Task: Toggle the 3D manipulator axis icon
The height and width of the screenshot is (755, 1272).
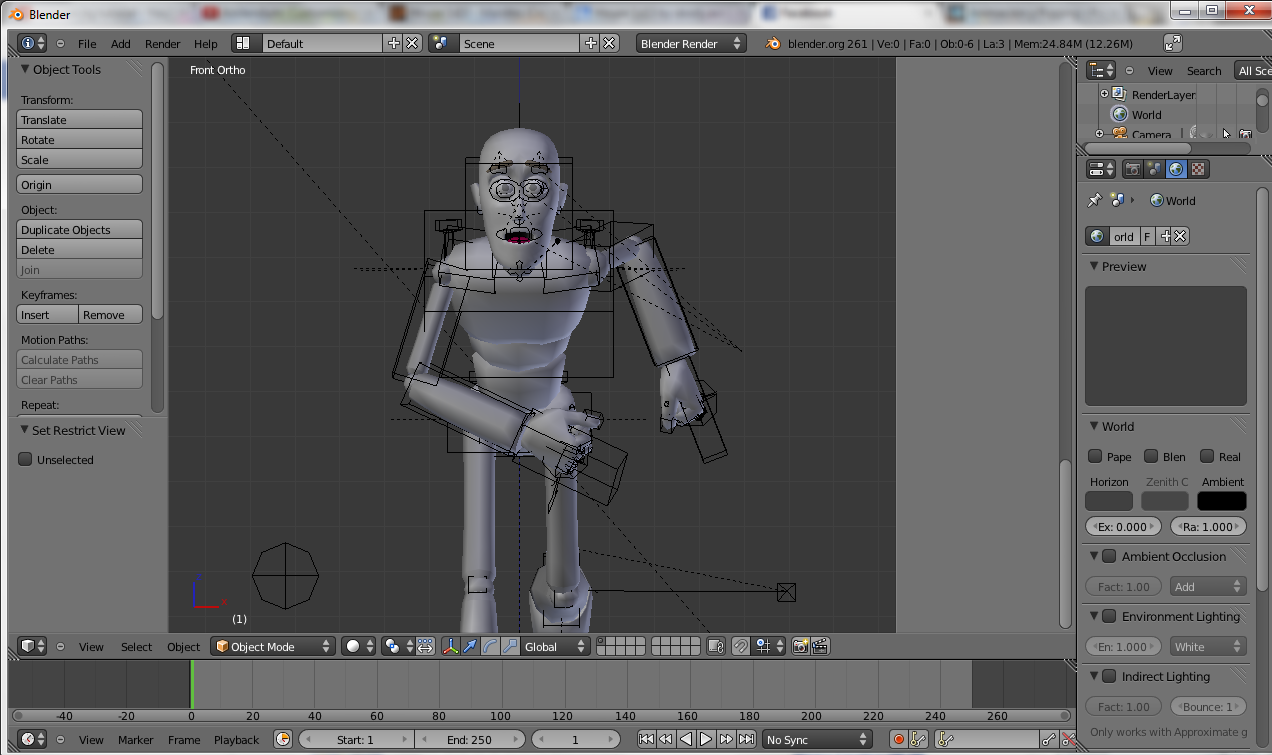Action: click(450, 646)
